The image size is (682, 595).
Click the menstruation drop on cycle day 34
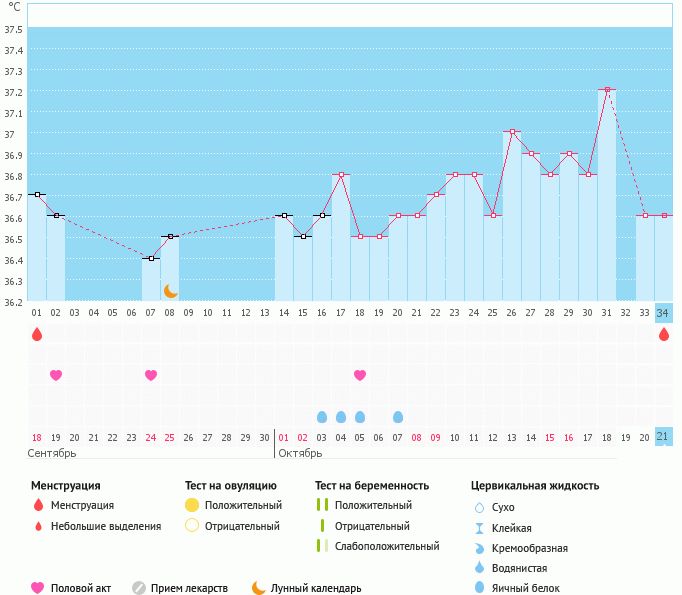(x=664, y=334)
